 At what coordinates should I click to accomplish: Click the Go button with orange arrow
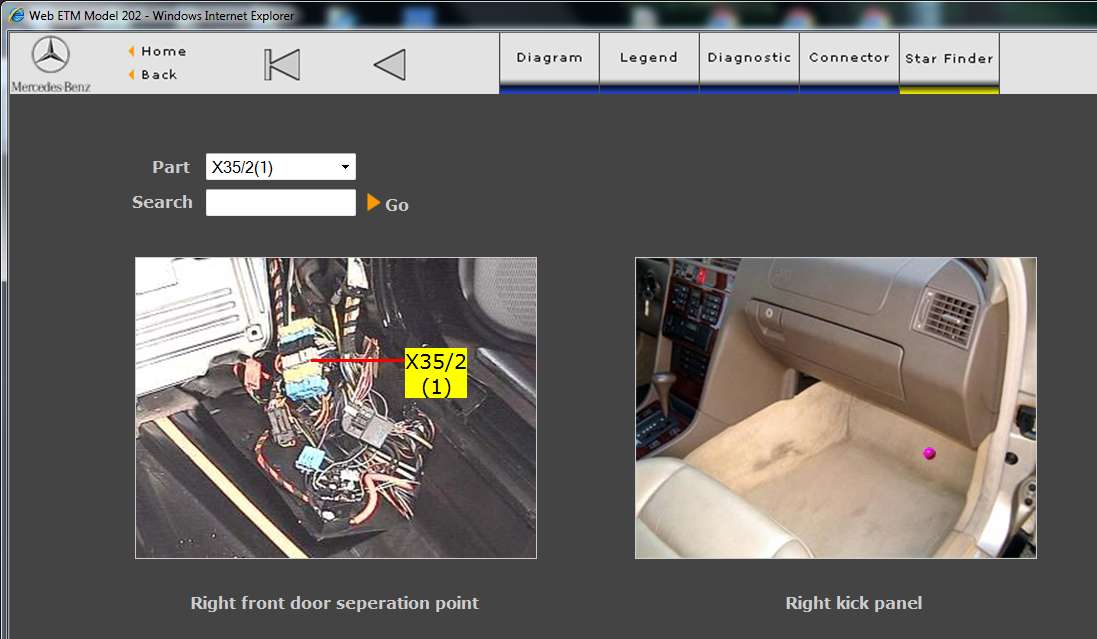388,204
